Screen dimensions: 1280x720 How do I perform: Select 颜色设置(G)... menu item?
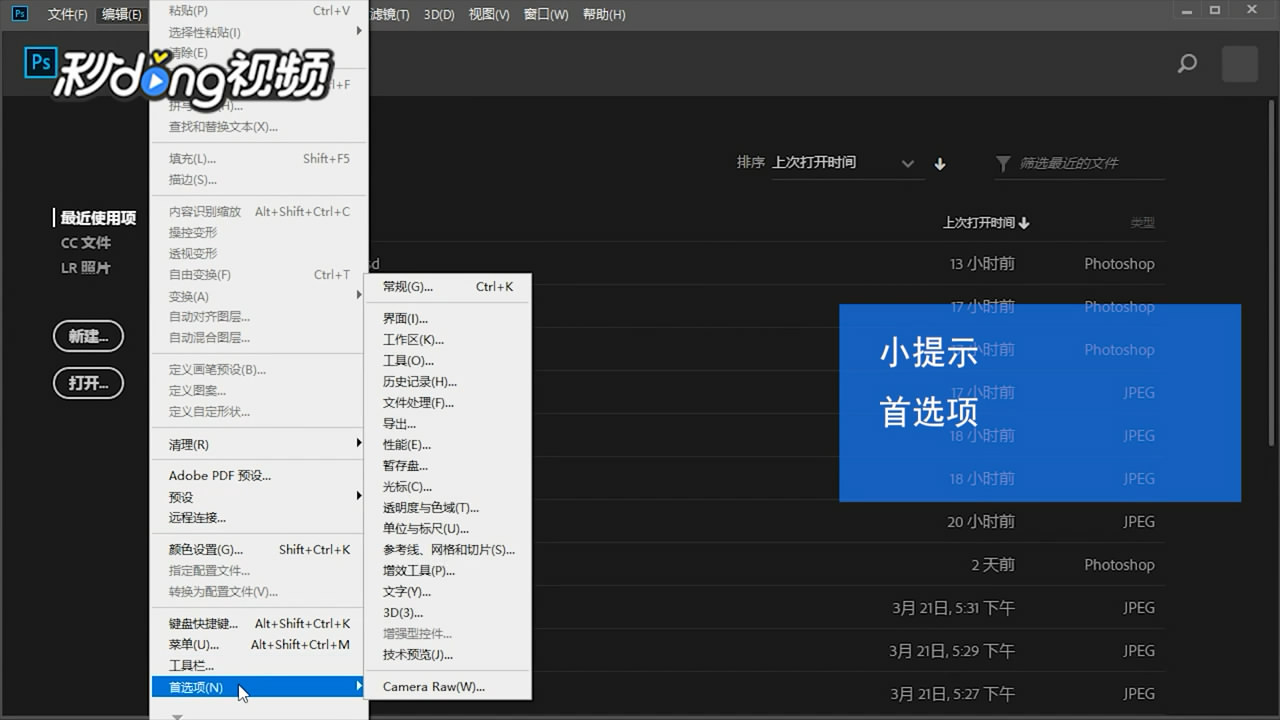click(x=259, y=550)
